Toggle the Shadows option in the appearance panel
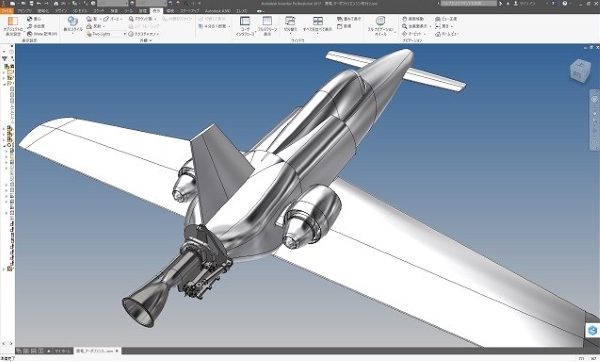The width and height of the screenshot is (600, 362). click(x=94, y=19)
